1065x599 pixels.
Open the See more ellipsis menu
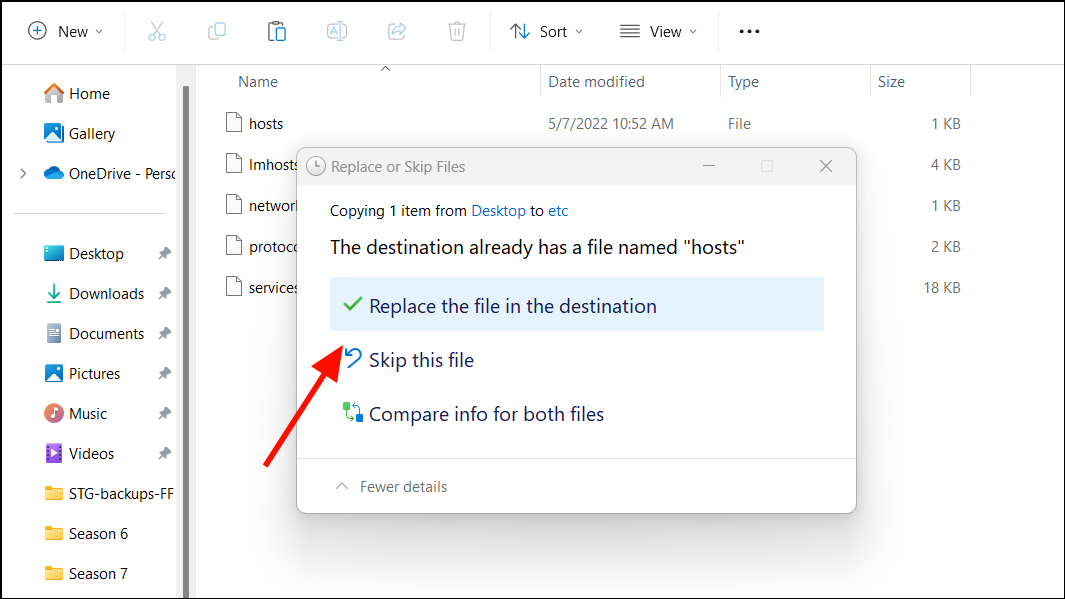[748, 31]
